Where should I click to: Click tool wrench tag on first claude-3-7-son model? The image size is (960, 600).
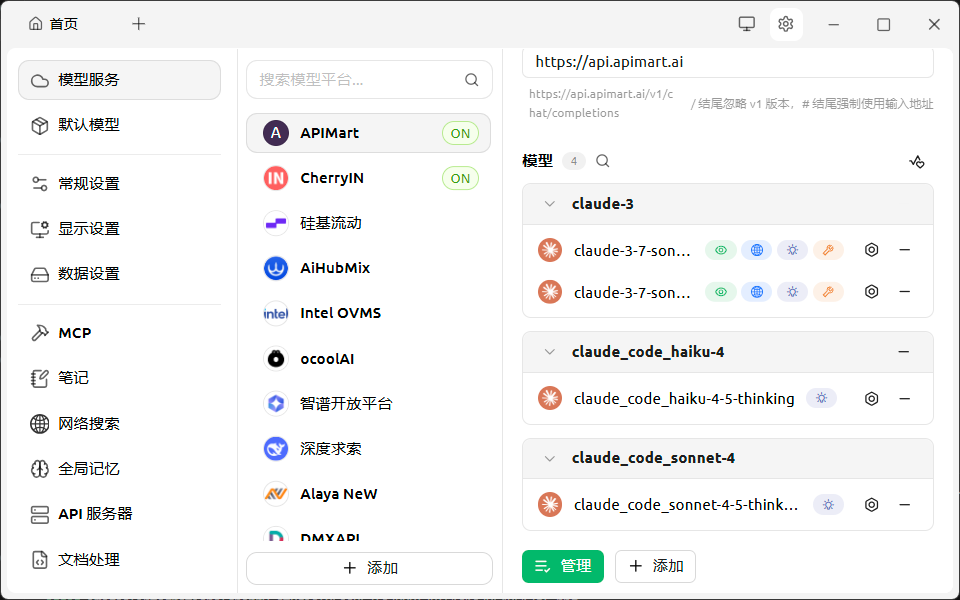(828, 250)
